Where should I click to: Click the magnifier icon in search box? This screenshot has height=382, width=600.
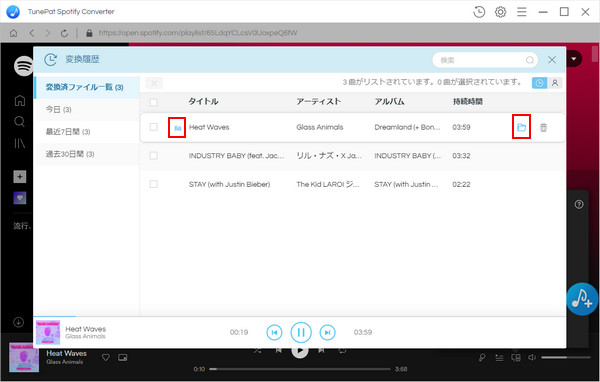pos(530,60)
